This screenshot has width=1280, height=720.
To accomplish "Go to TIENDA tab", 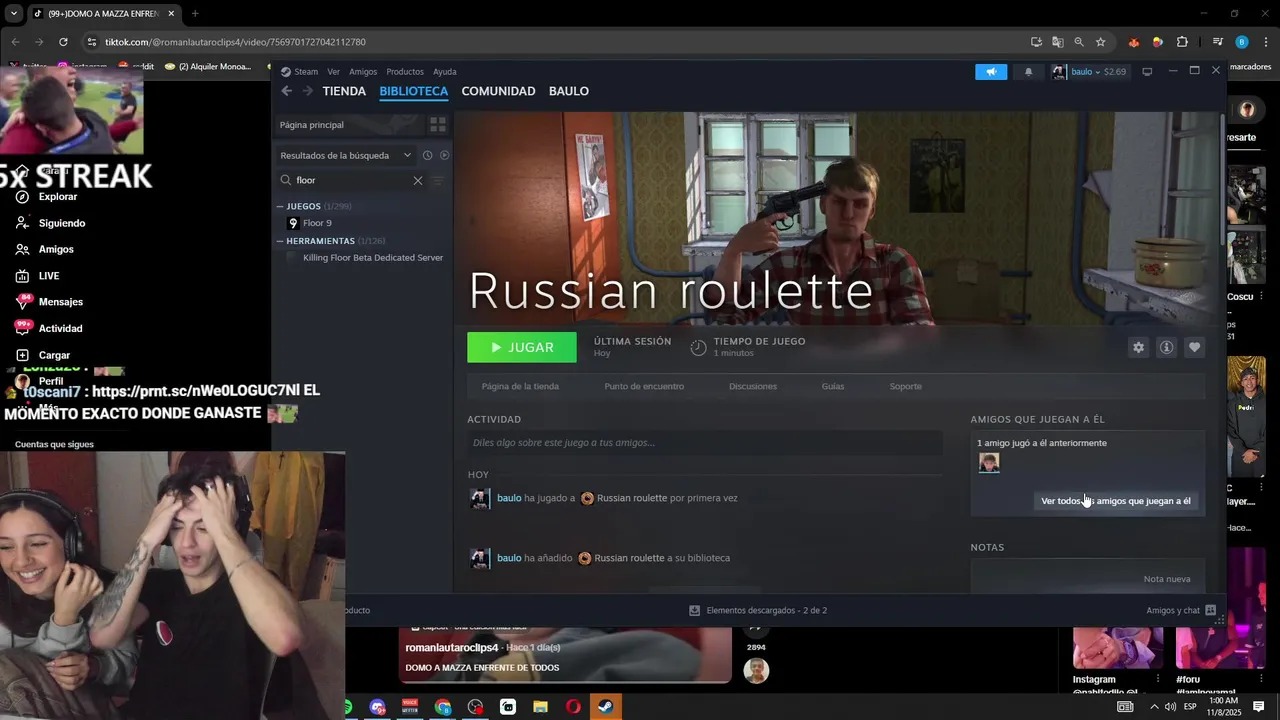I will [x=344, y=91].
